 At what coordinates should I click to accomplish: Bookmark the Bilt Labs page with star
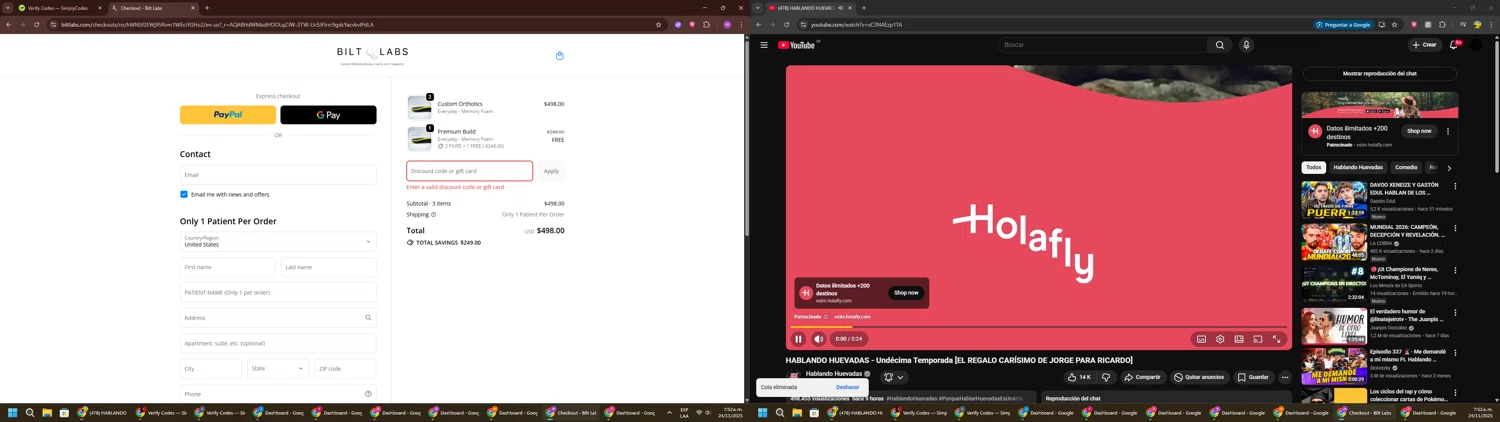click(658, 24)
